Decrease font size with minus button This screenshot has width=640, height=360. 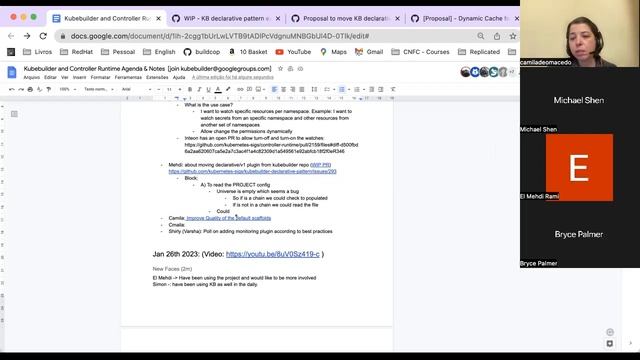159,89
